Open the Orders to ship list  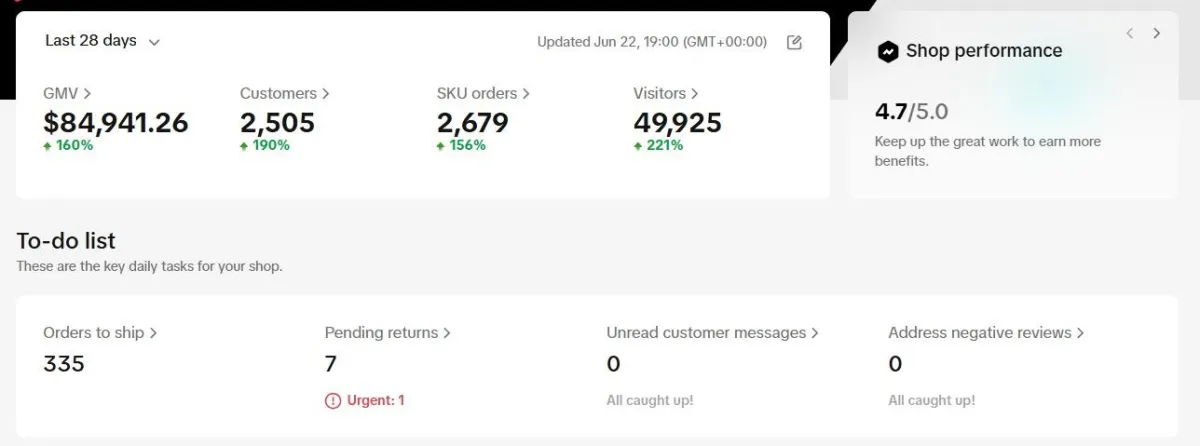coord(100,332)
